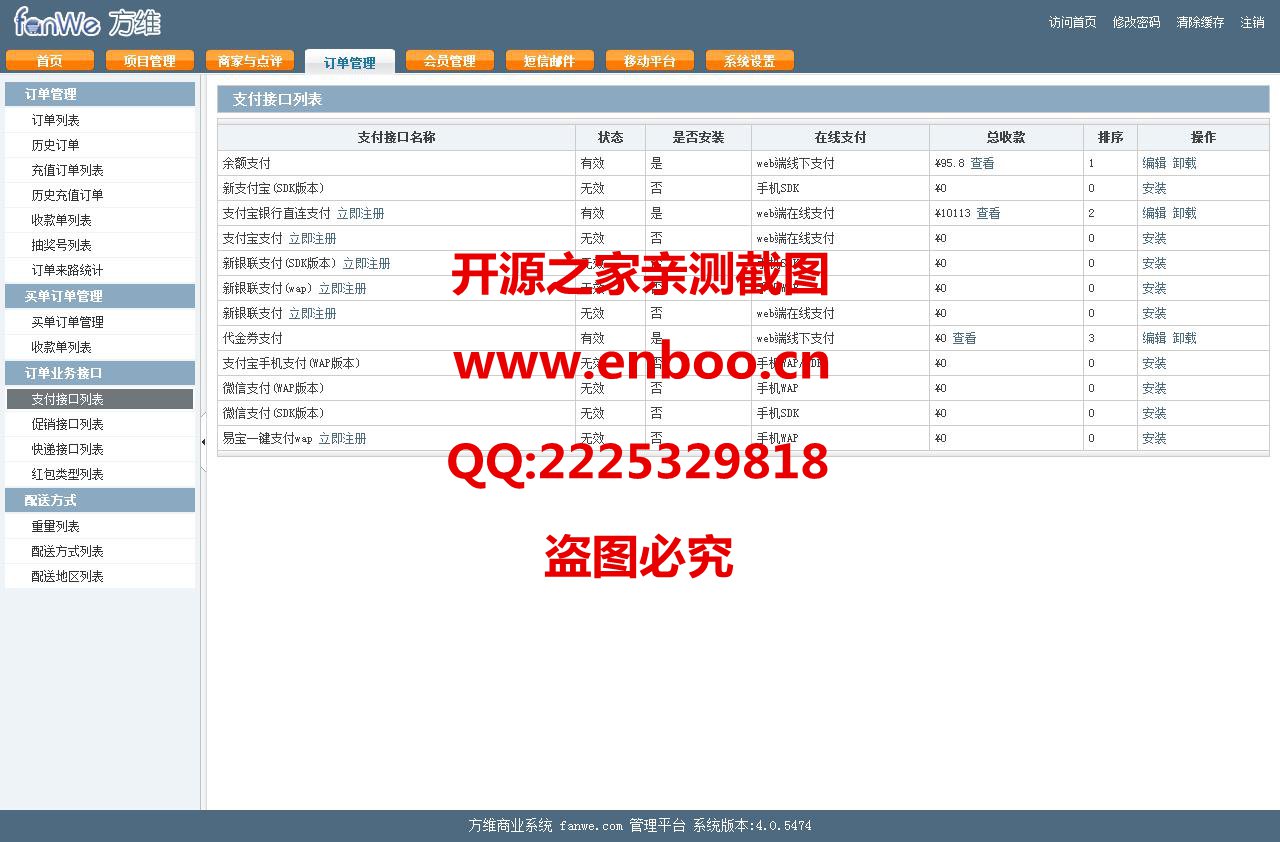Click 查看 next to ¥10113
Screen dimensions: 1280x842
988,213
